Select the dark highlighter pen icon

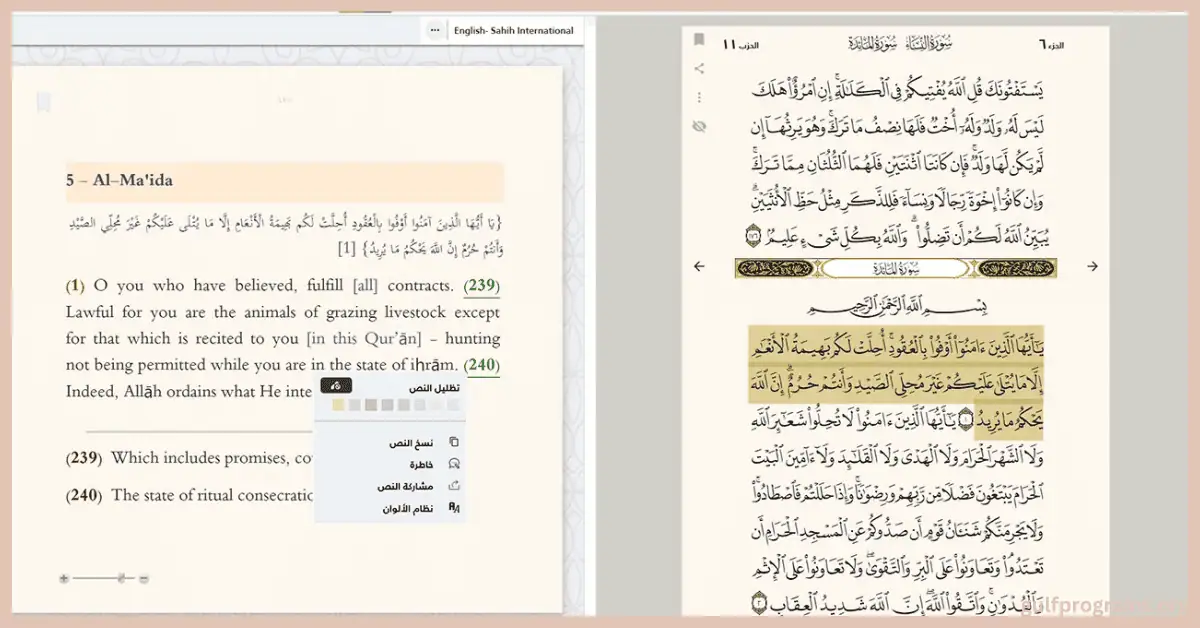[x=336, y=387]
